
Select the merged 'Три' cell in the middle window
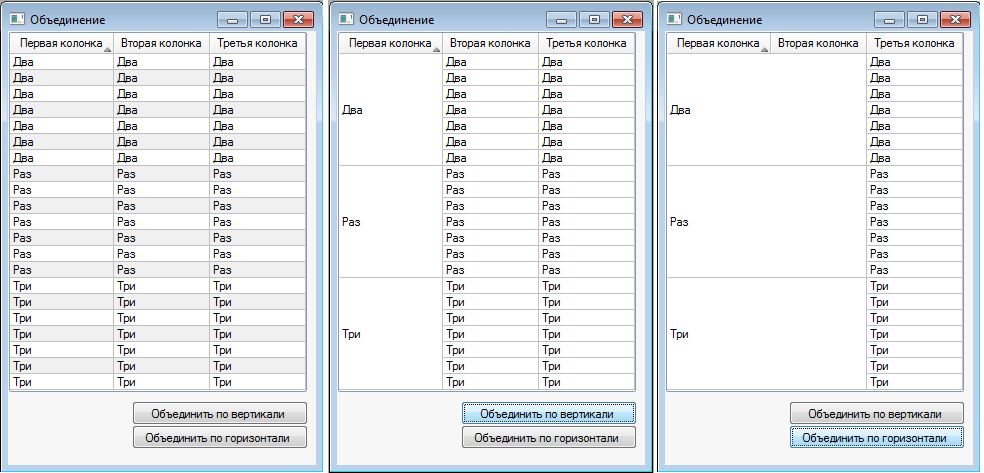(390, 334)
